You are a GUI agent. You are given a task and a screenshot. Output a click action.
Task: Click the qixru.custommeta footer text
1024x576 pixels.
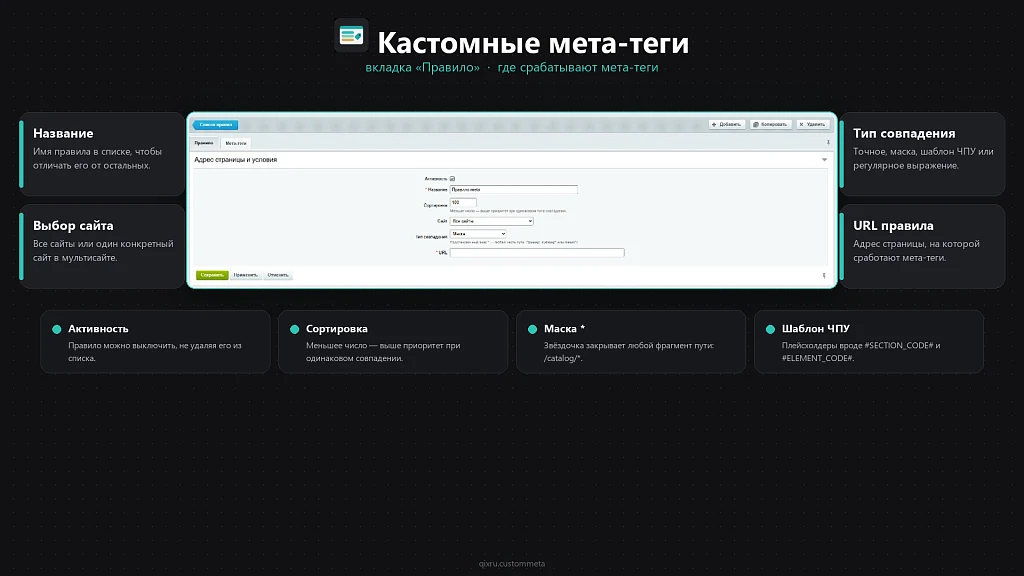511,564
